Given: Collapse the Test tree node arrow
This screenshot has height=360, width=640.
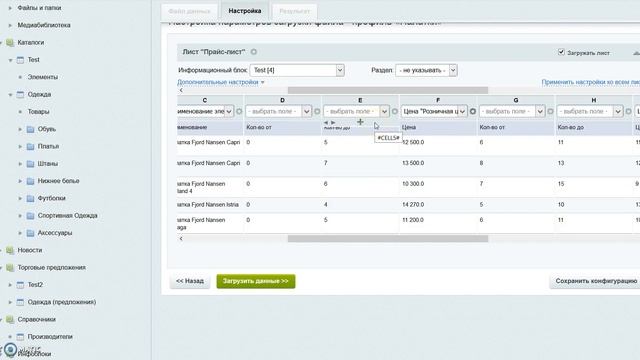Looking at the screenshot, I should click(10, 60).
